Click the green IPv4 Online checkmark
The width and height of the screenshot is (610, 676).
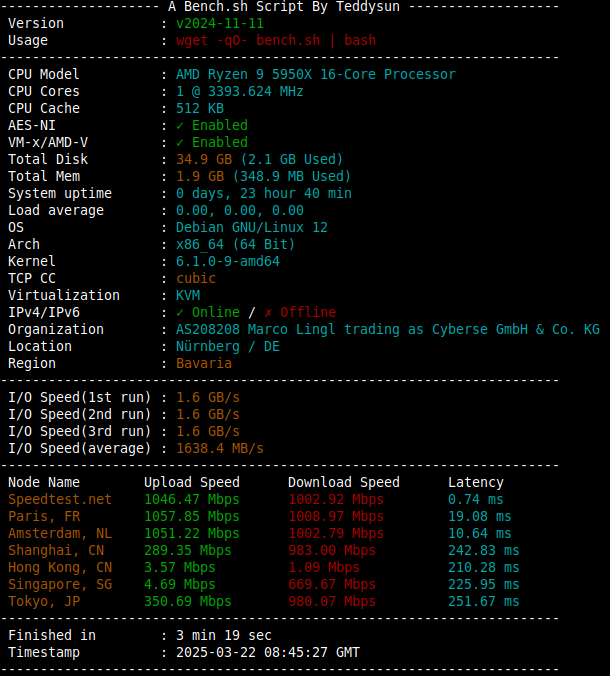pos(180,313)
